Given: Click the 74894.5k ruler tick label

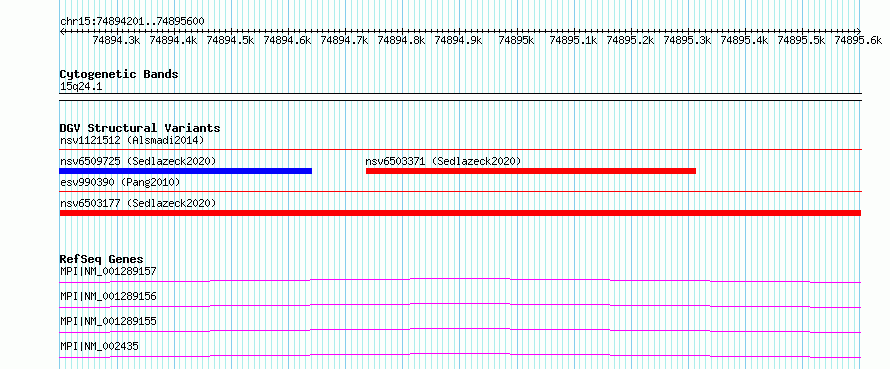Looking at the screenshot, I should pos(230,40).
